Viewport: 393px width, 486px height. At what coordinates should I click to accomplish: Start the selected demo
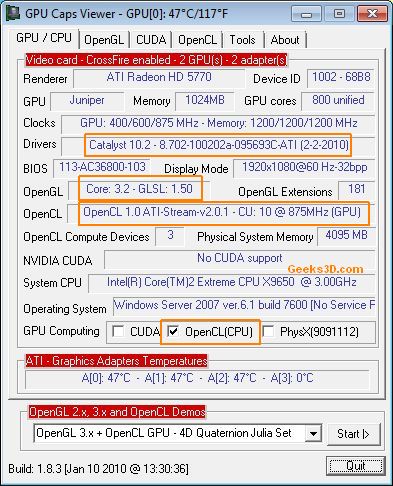pos(353,434)
